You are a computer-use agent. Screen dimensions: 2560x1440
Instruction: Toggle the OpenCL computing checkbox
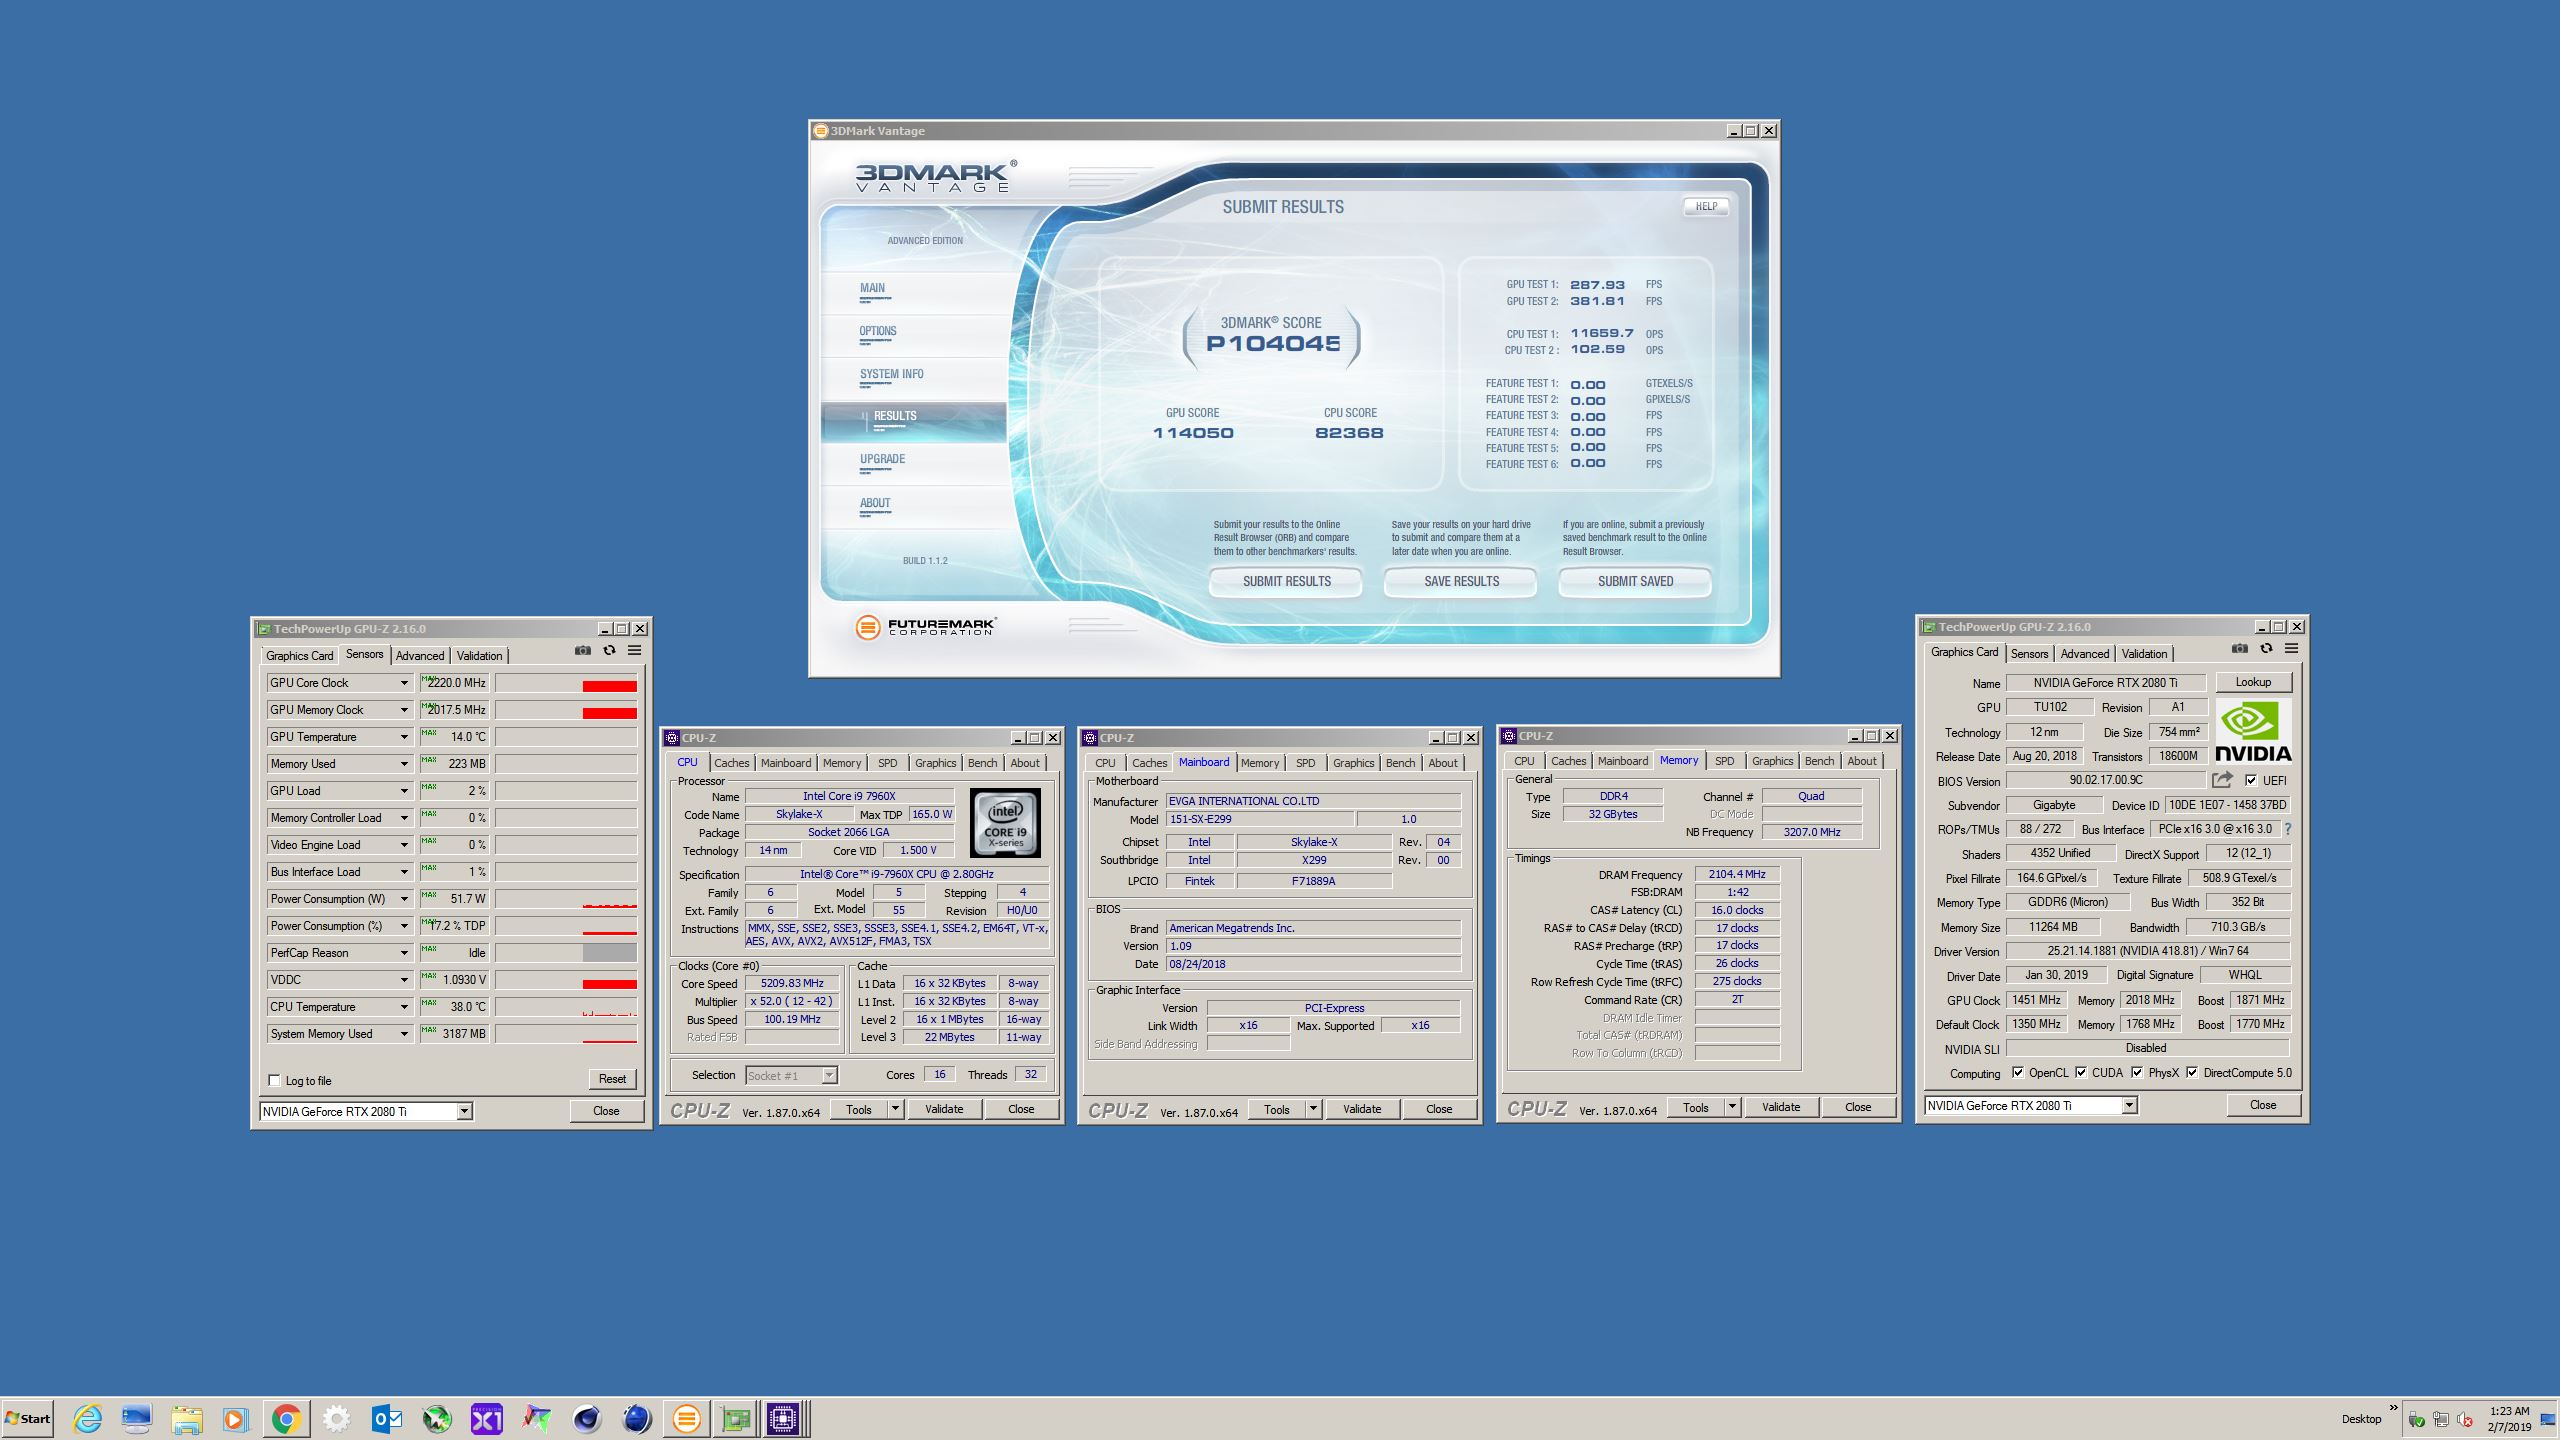coord(2018,1072)
